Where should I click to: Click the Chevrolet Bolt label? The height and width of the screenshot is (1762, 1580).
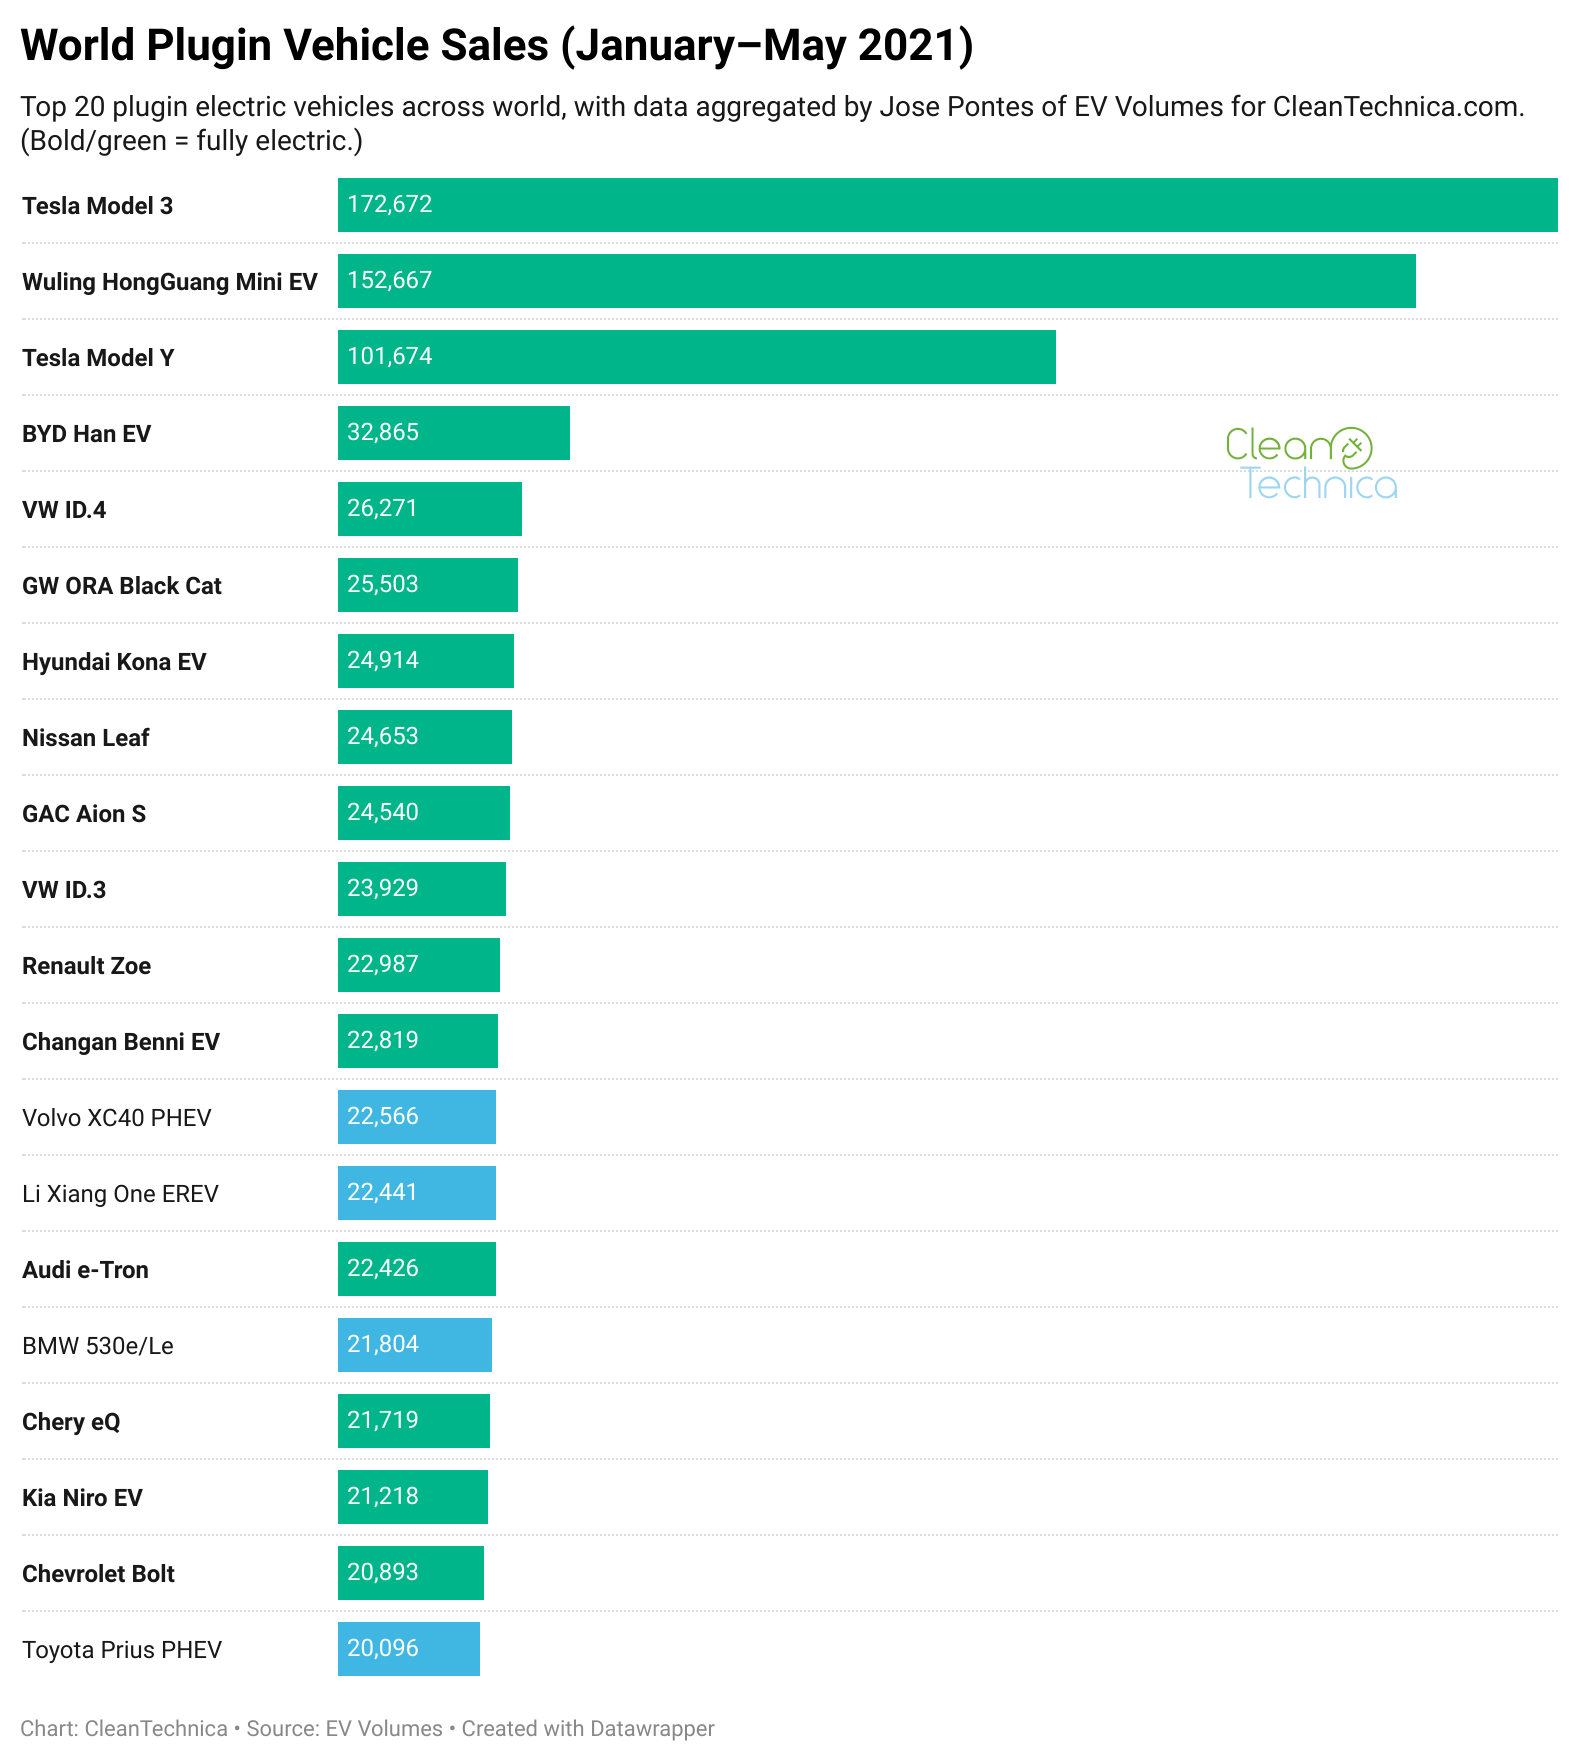click(x=98, y=1574)
